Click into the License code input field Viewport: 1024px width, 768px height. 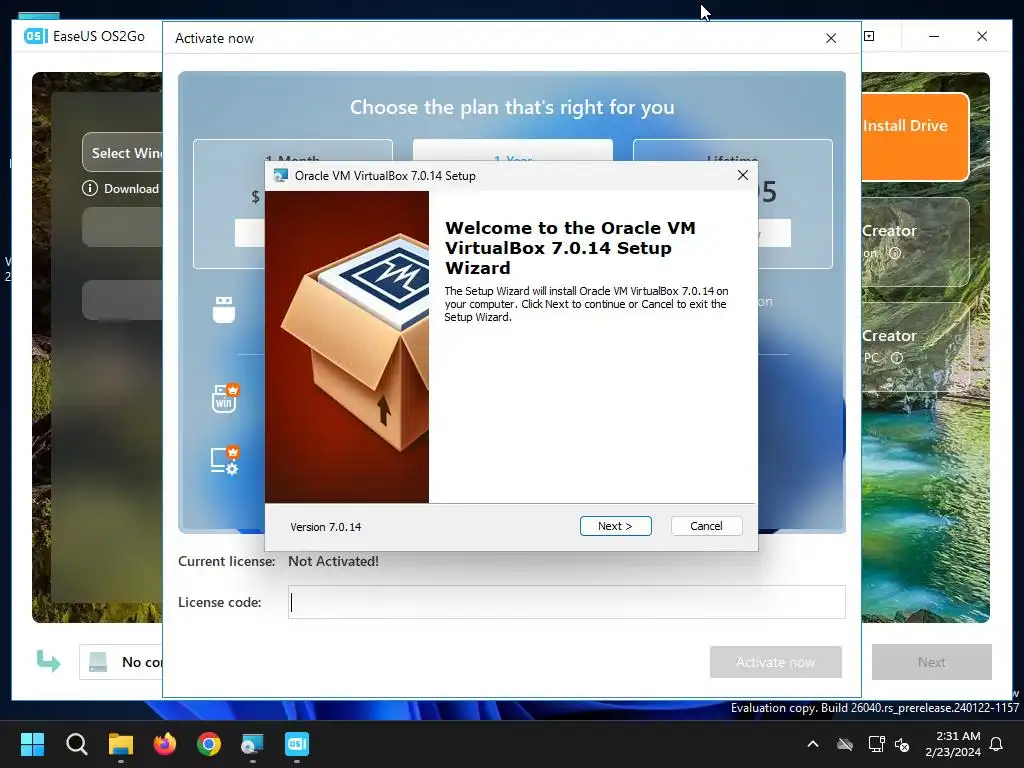pos(566,602)
